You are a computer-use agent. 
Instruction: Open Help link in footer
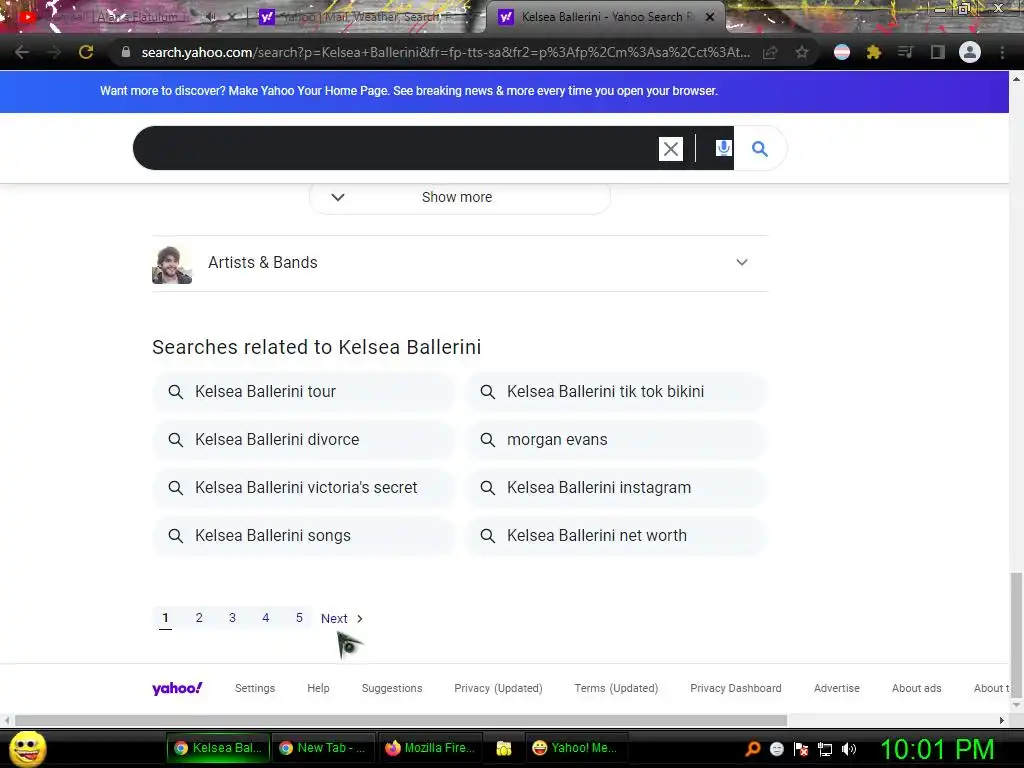click(x=318, y=688)
